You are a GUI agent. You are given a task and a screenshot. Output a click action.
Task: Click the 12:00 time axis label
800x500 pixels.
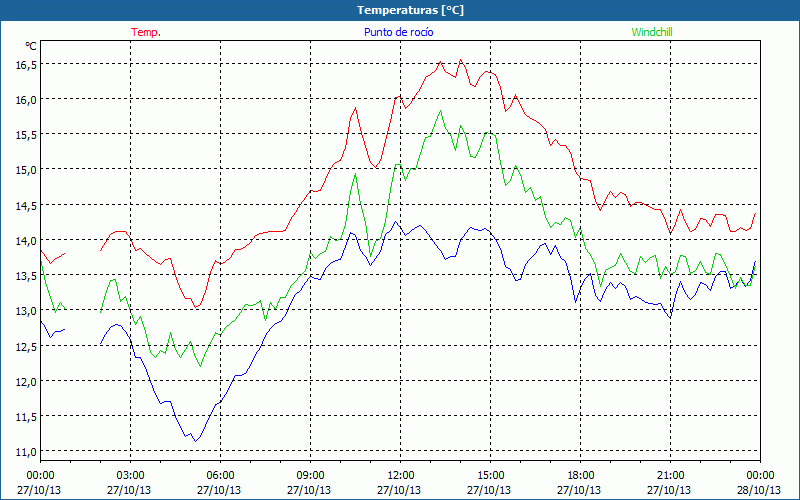(x=400, y=476)
